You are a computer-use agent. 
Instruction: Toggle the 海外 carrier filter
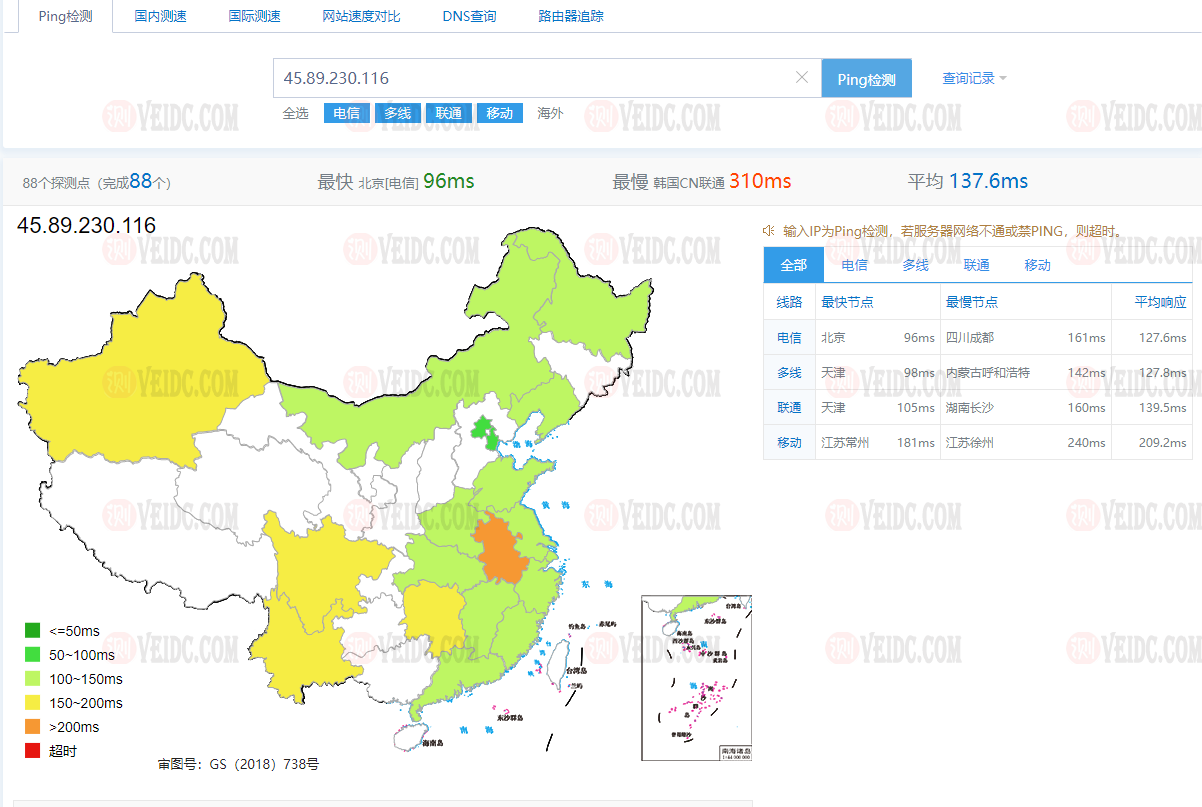(550, 113)
